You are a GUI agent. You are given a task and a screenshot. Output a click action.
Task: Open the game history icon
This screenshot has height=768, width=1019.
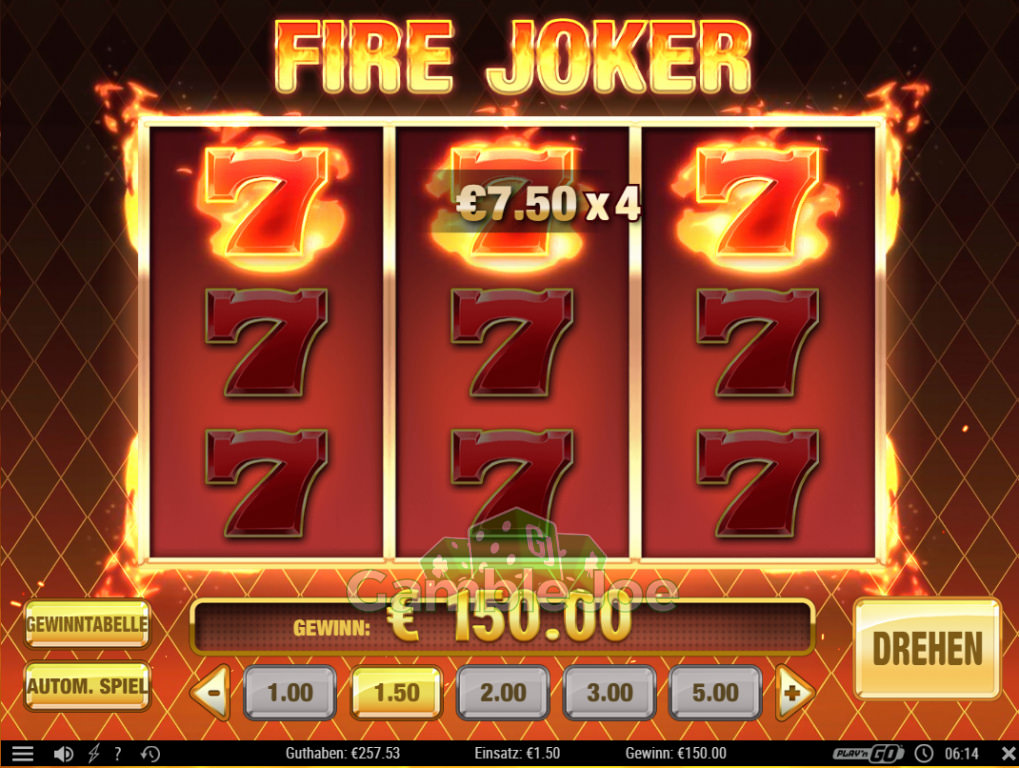tap(150, 754)
